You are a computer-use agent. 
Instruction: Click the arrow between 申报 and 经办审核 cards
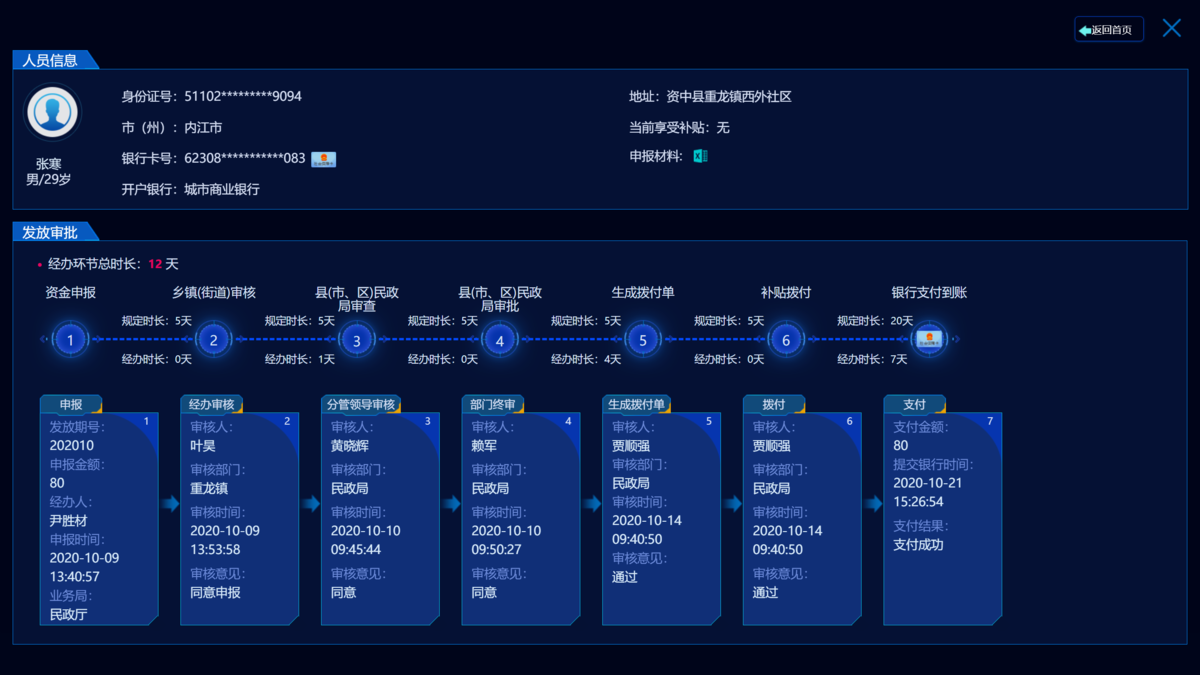169,504
